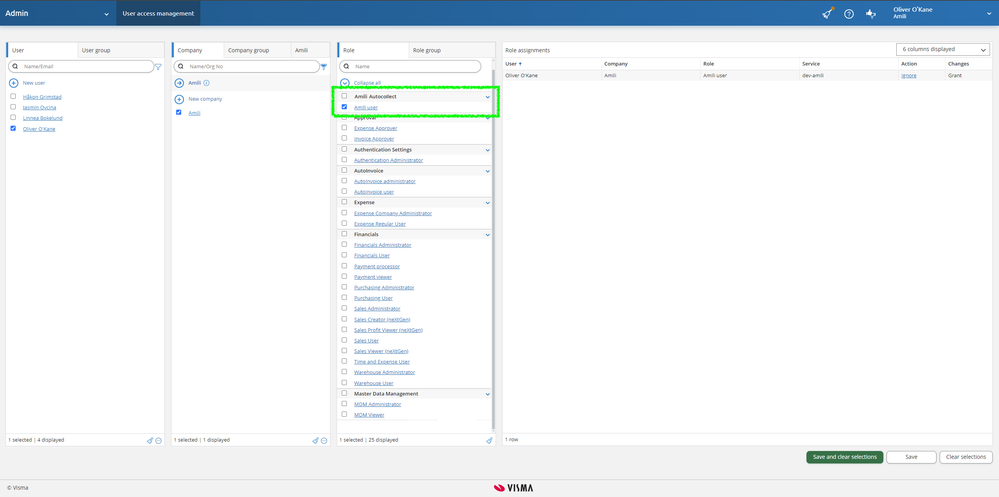The image size is (999, 497).
Task: Open the 6 columns displayed dropdown
Action: point(942,49)
